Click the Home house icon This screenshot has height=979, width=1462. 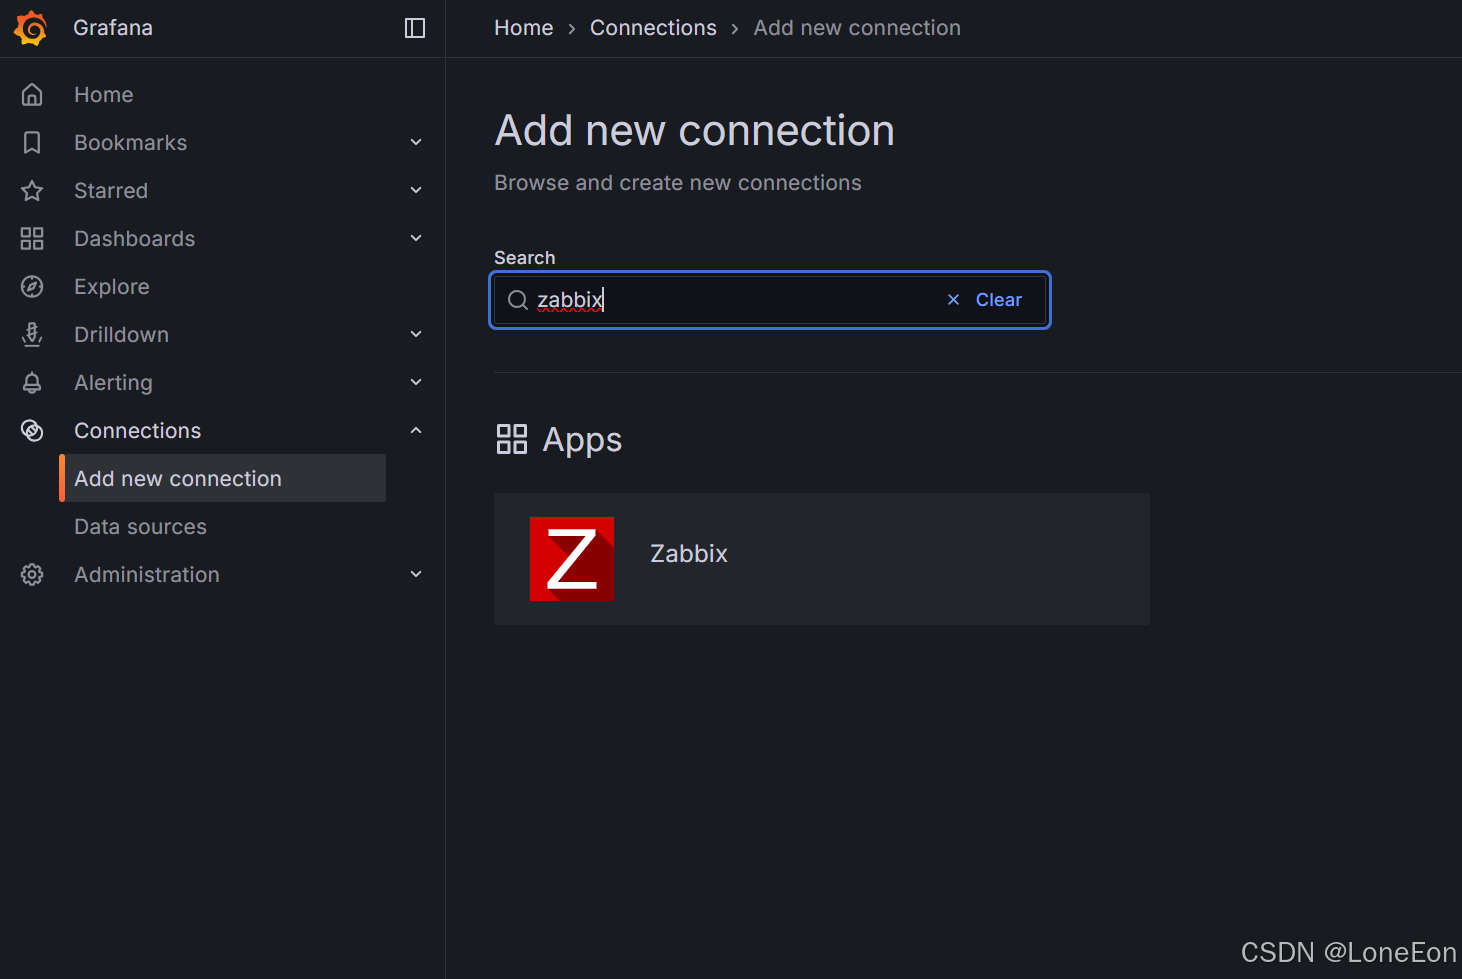(x=32, y=95)
